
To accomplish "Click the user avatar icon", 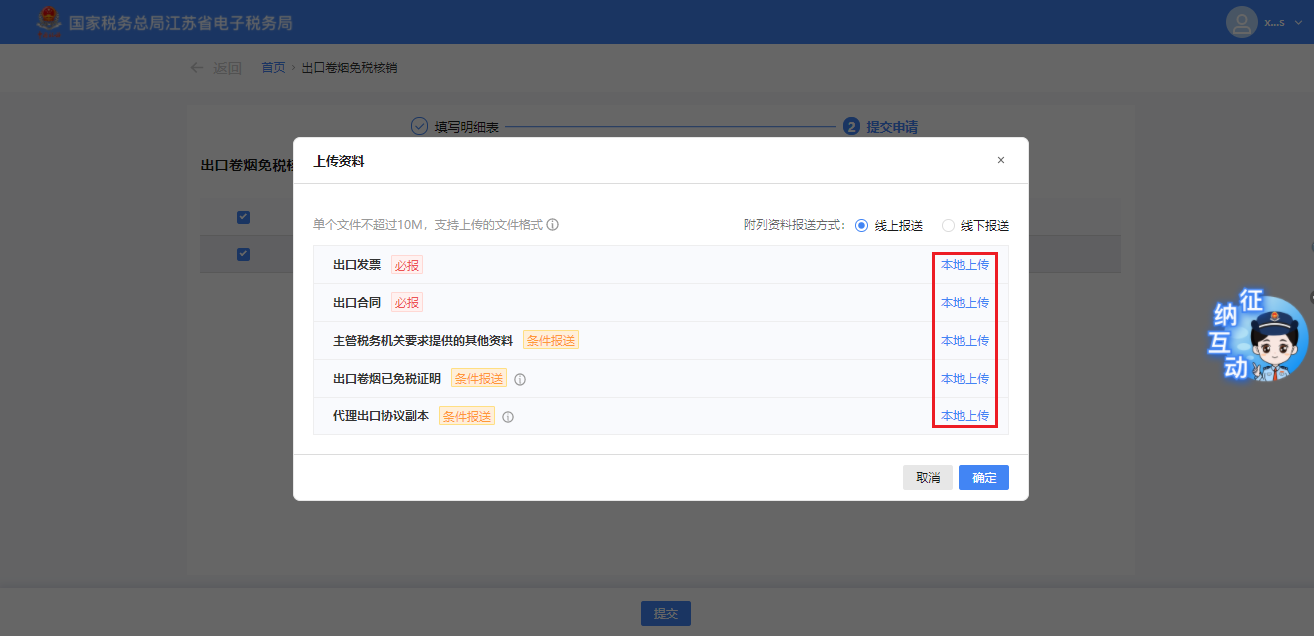I will click(x=1241, y=22).
